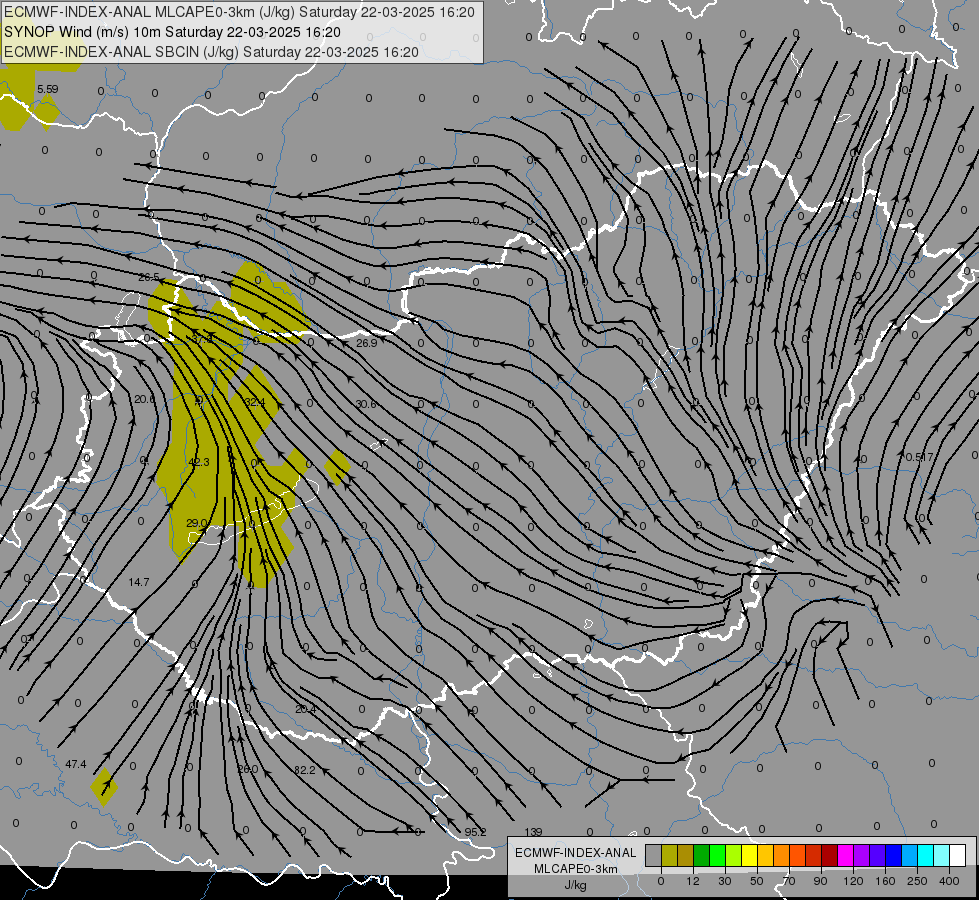Screen dimensions: 979x900
Task: Click 'ECMWF-INDEX-ANAL' title inside the color legend
Action: (x=576, y=853)
